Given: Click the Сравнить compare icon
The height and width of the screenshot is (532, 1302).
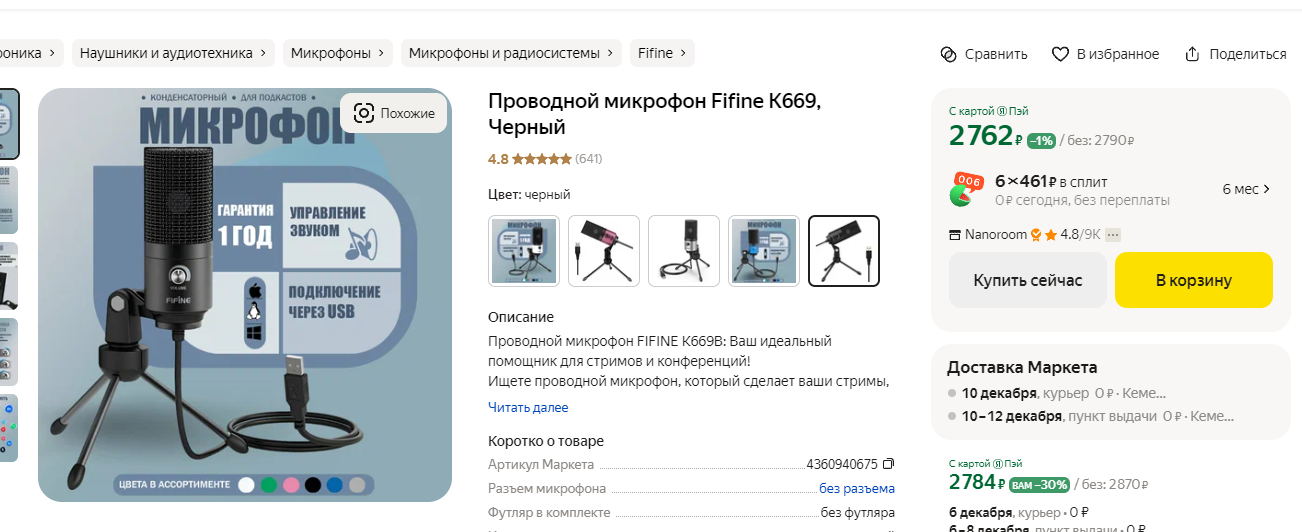Looking at the screenshot, I should 949,54.
